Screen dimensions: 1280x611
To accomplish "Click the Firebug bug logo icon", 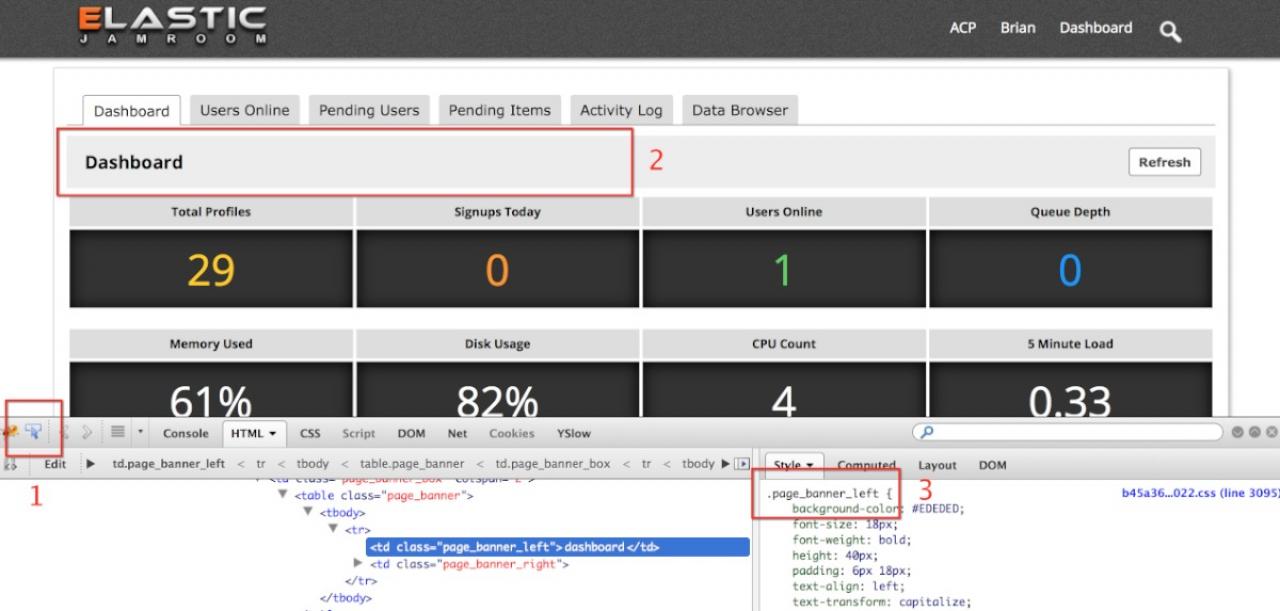I will [x=10, y=432].
